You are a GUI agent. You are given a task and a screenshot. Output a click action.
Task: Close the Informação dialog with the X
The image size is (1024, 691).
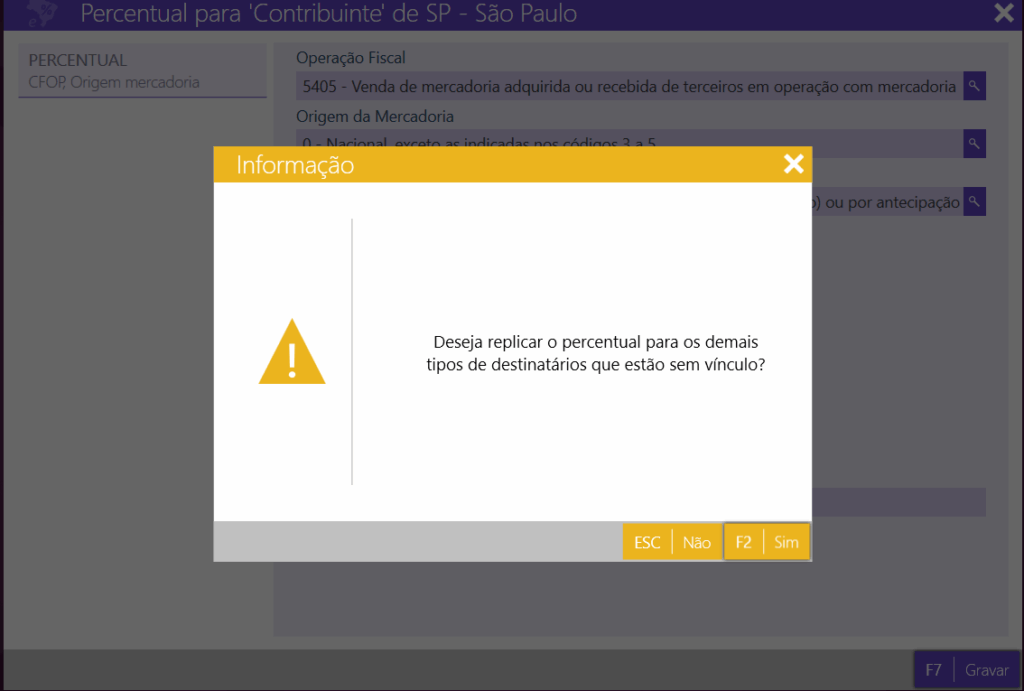(x=793, y=164)
